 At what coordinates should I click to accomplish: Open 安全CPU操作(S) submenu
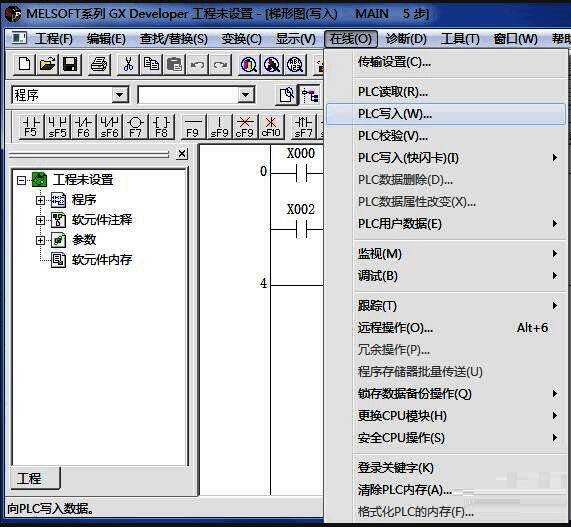446,438
